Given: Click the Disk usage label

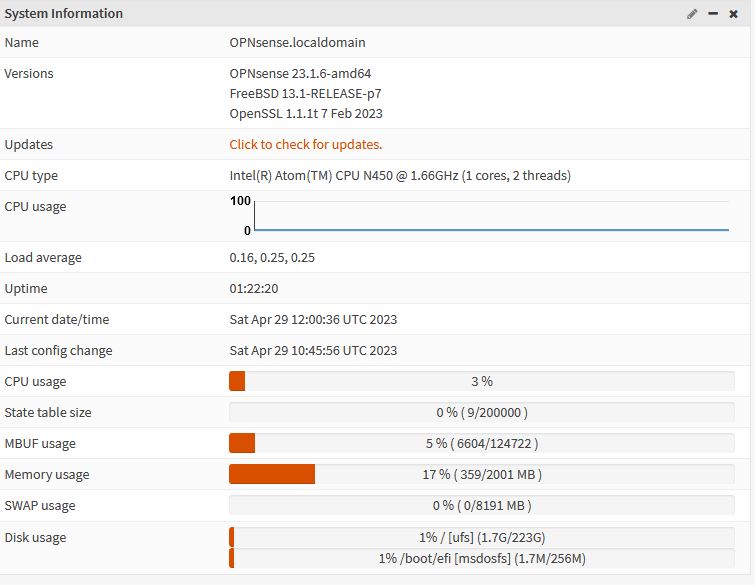Looking at the screenshot, I should pyautogui.click(x=35, y=537).
